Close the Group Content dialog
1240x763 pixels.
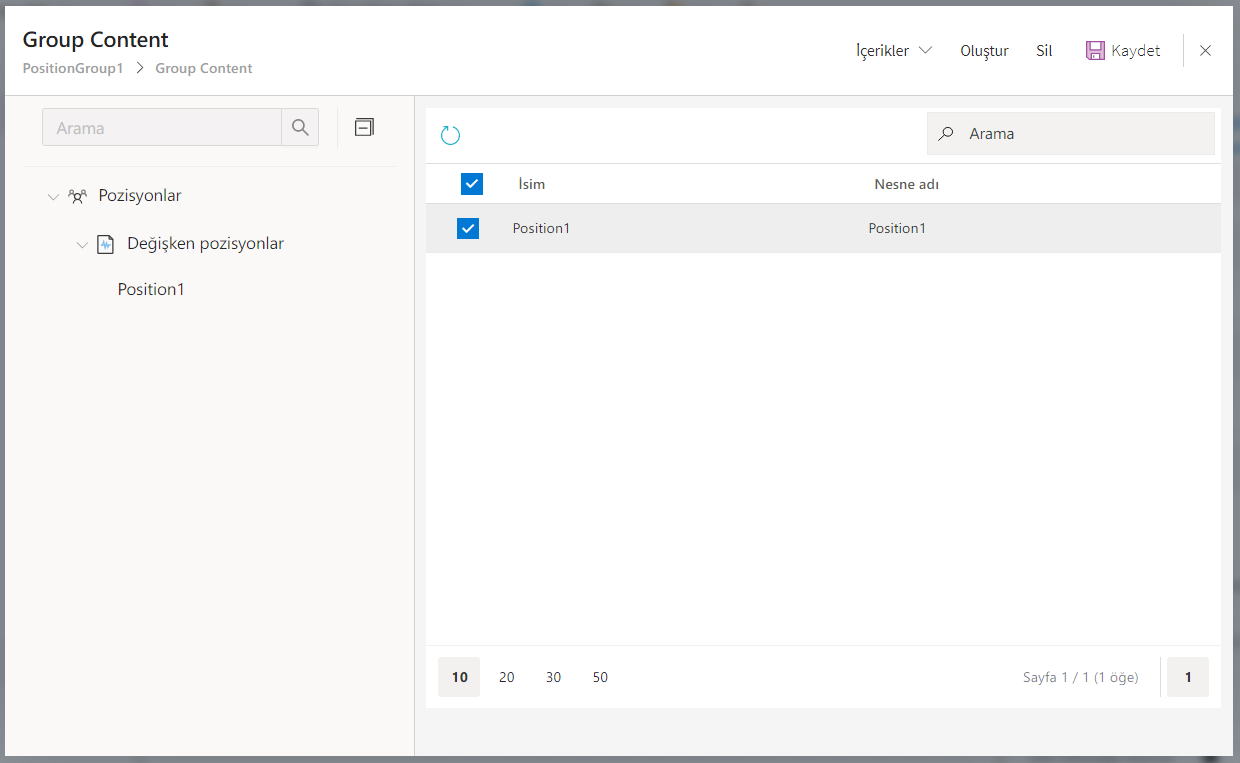1205,51
